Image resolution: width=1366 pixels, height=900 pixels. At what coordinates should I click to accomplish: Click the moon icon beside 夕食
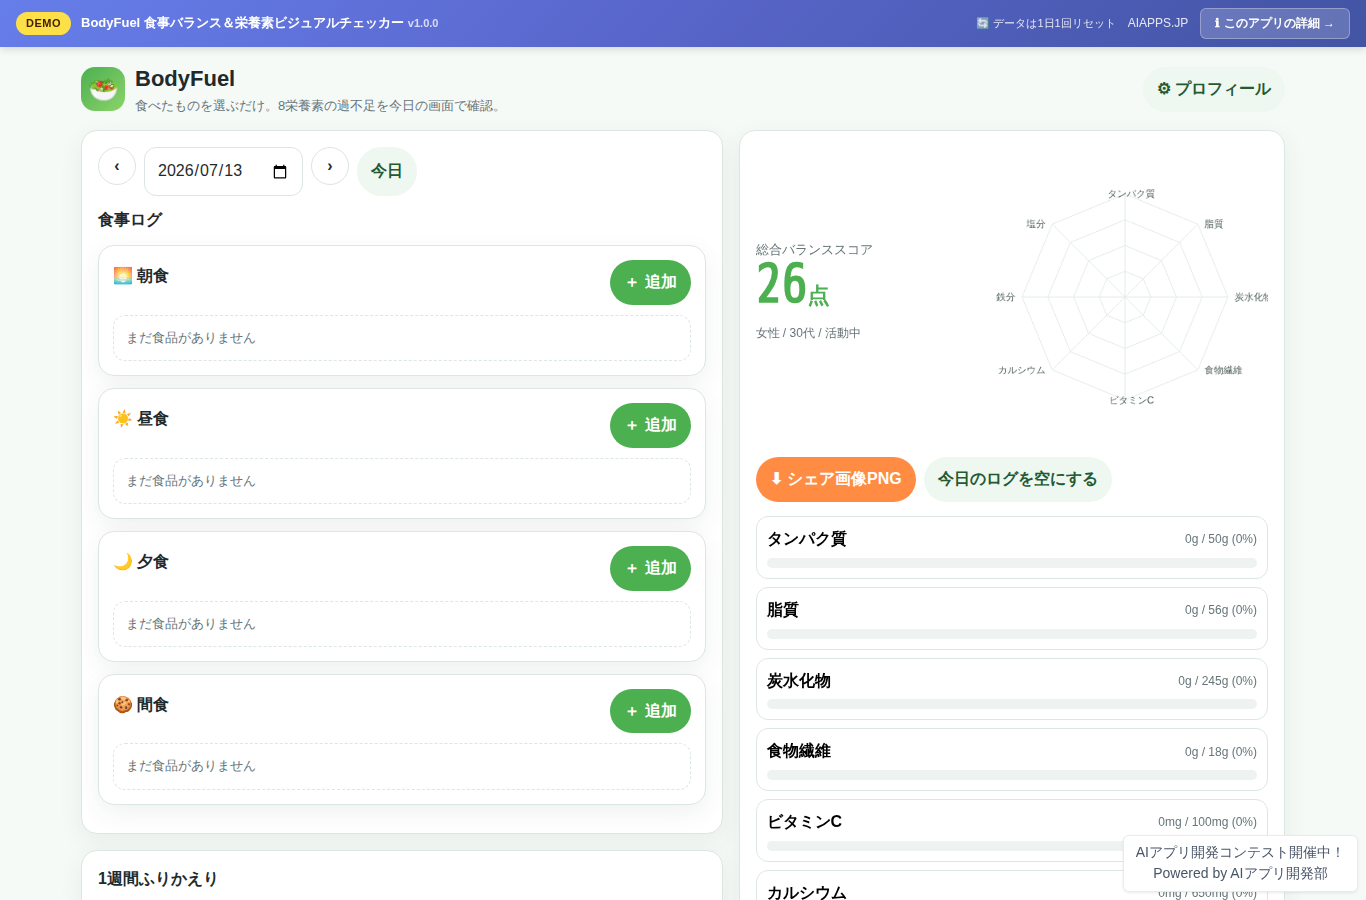point(123,561)
